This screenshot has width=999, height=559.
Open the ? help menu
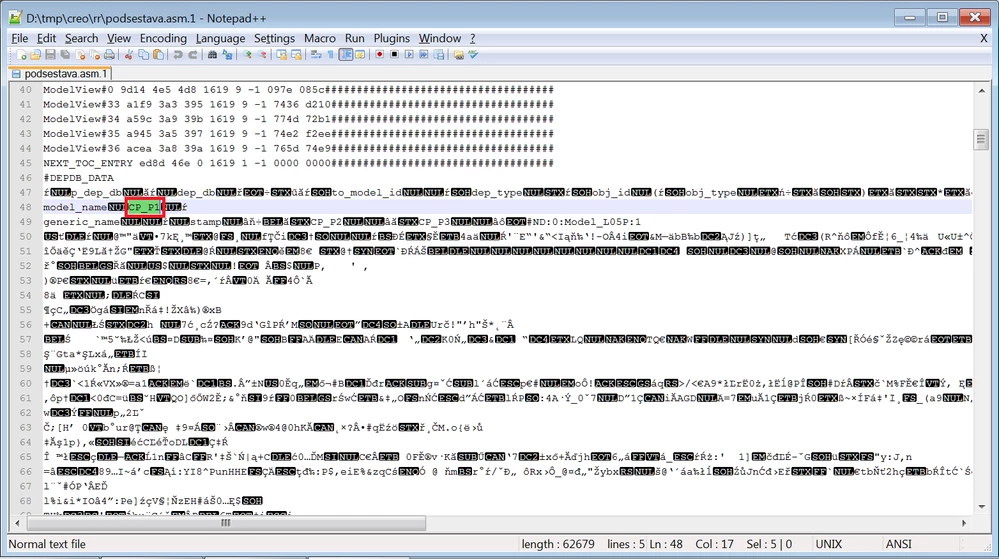tap(473, 38)
